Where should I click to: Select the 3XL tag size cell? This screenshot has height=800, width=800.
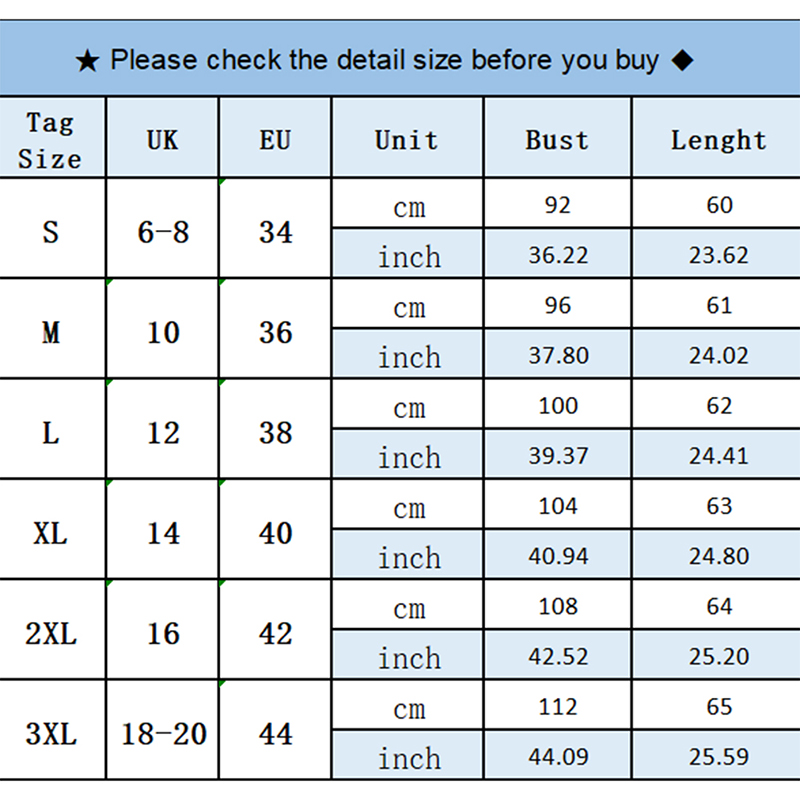pyautogui.click(x=51, y=734)
